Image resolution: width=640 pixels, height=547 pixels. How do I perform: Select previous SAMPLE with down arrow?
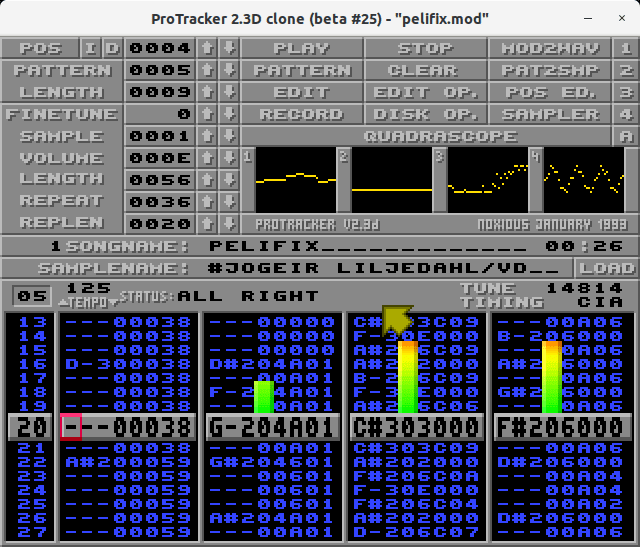[229, 136]
